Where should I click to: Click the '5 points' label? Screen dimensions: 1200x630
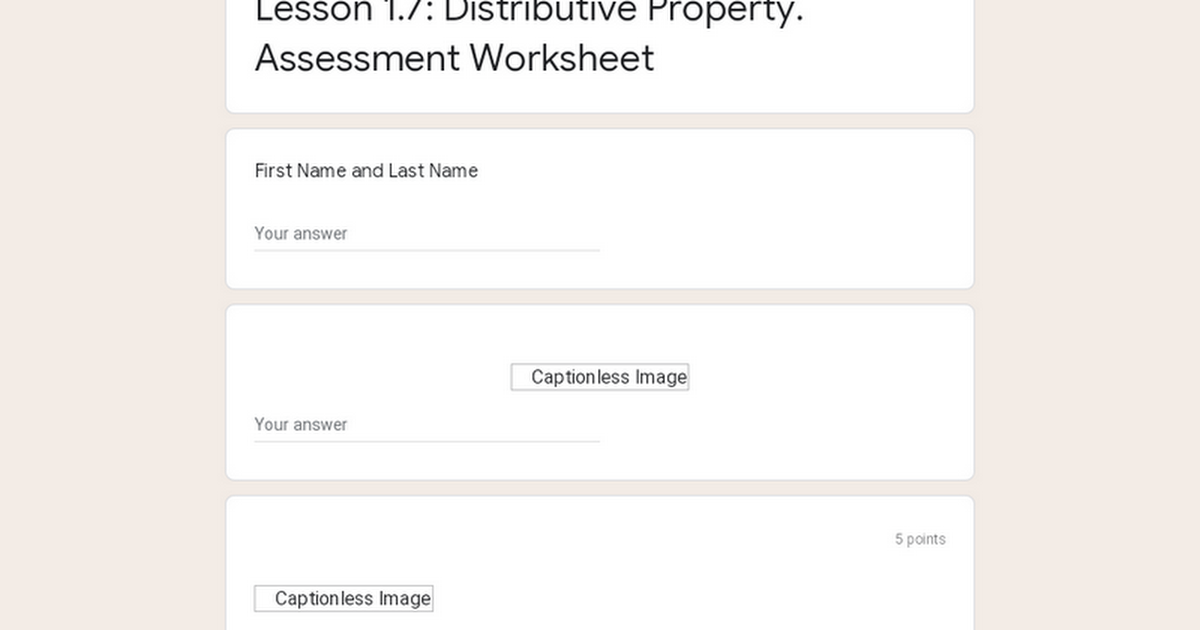pos(920,539)
